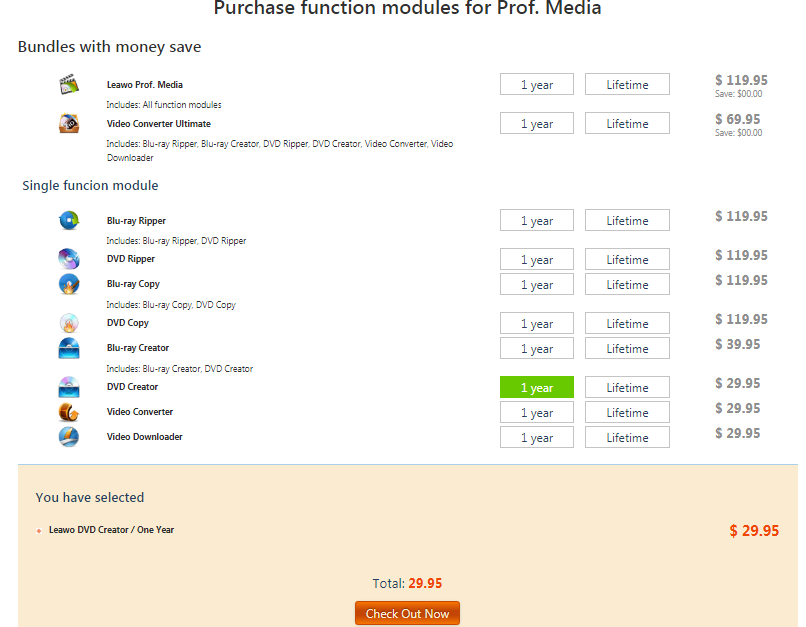This screenshot has width=806, height=627.
Task: Click 'Includes: Blu-ray Copy, DVD Copy' text
Action: pyautogui.click(x=171, y=305)
